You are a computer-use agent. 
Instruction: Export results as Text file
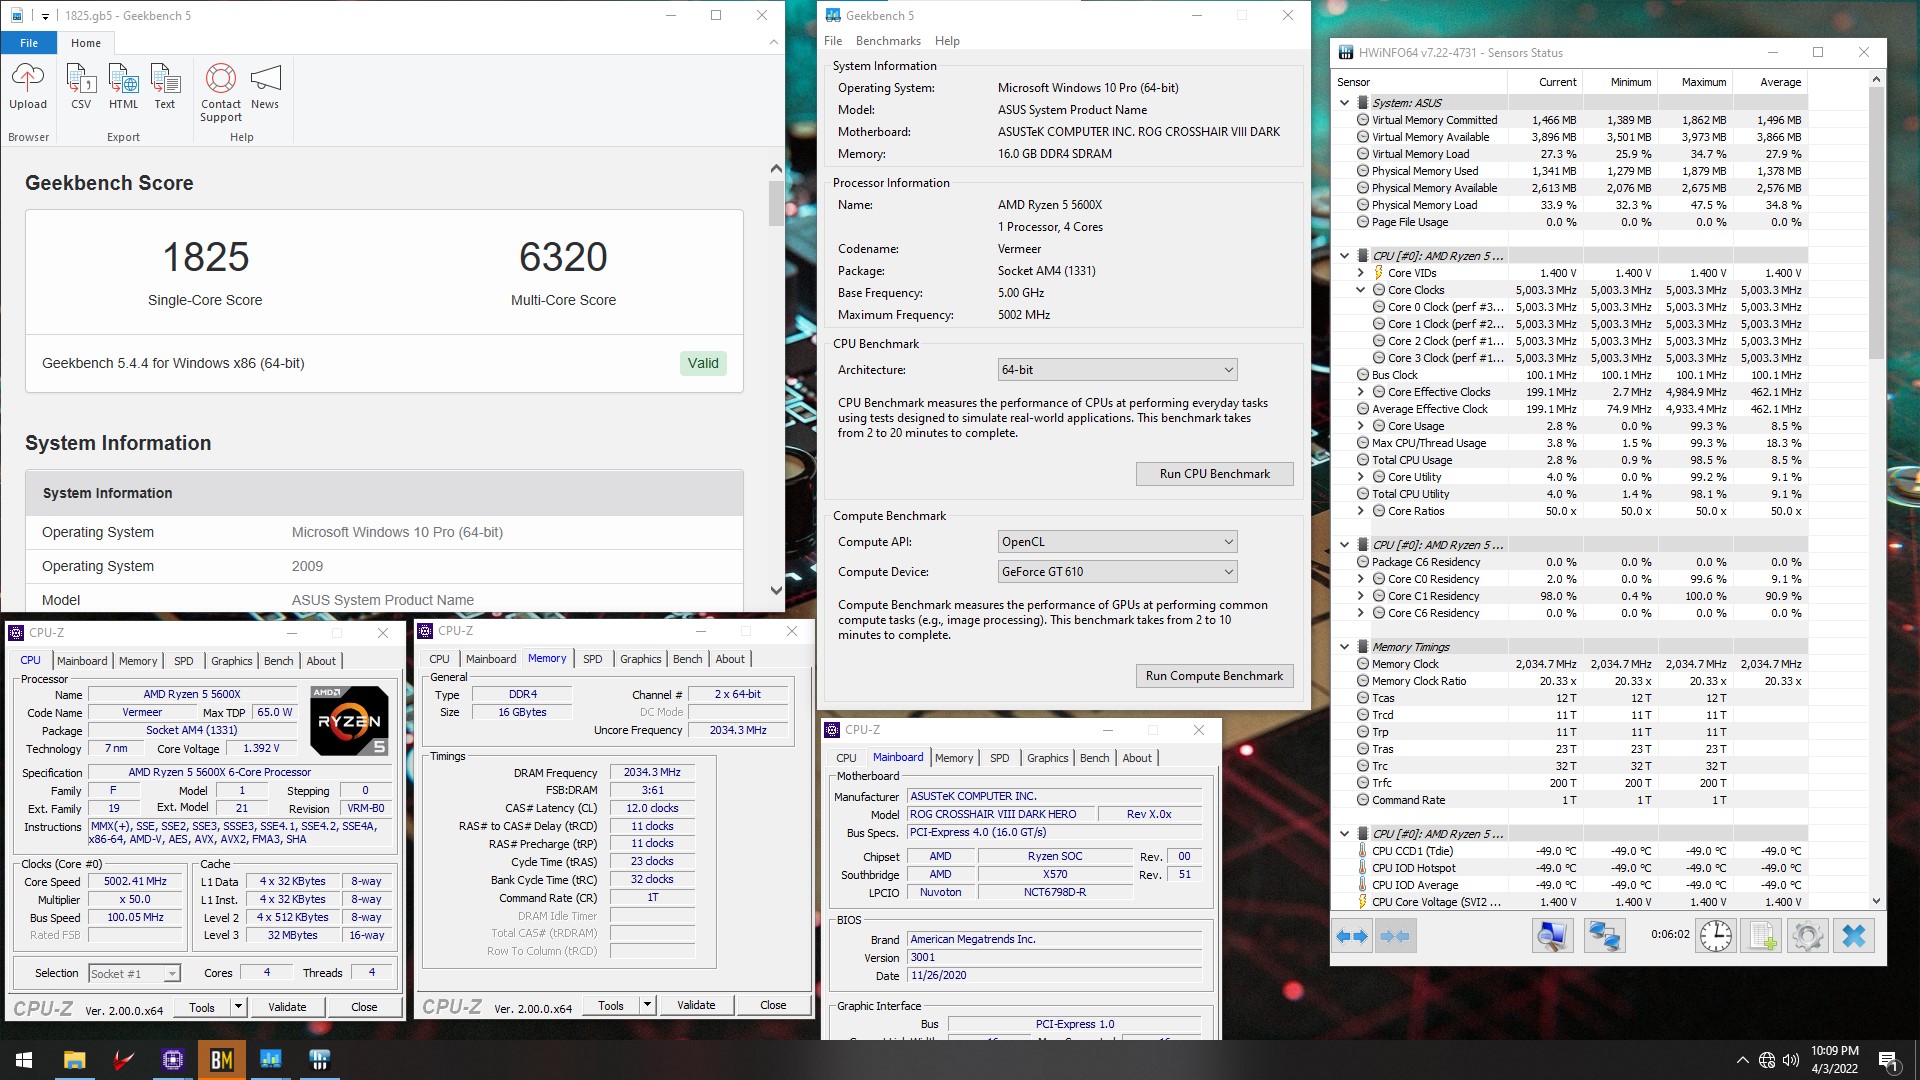point(165,86)
